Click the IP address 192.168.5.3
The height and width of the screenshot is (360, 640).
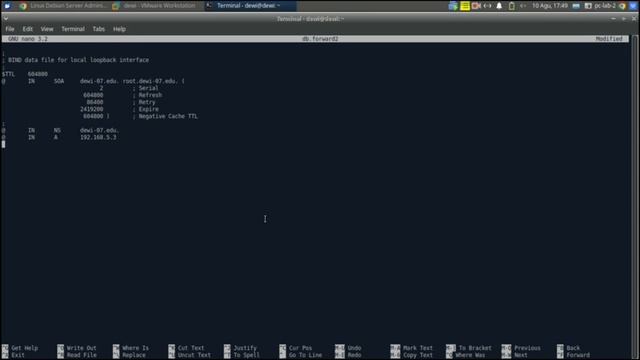click(98, 138)
